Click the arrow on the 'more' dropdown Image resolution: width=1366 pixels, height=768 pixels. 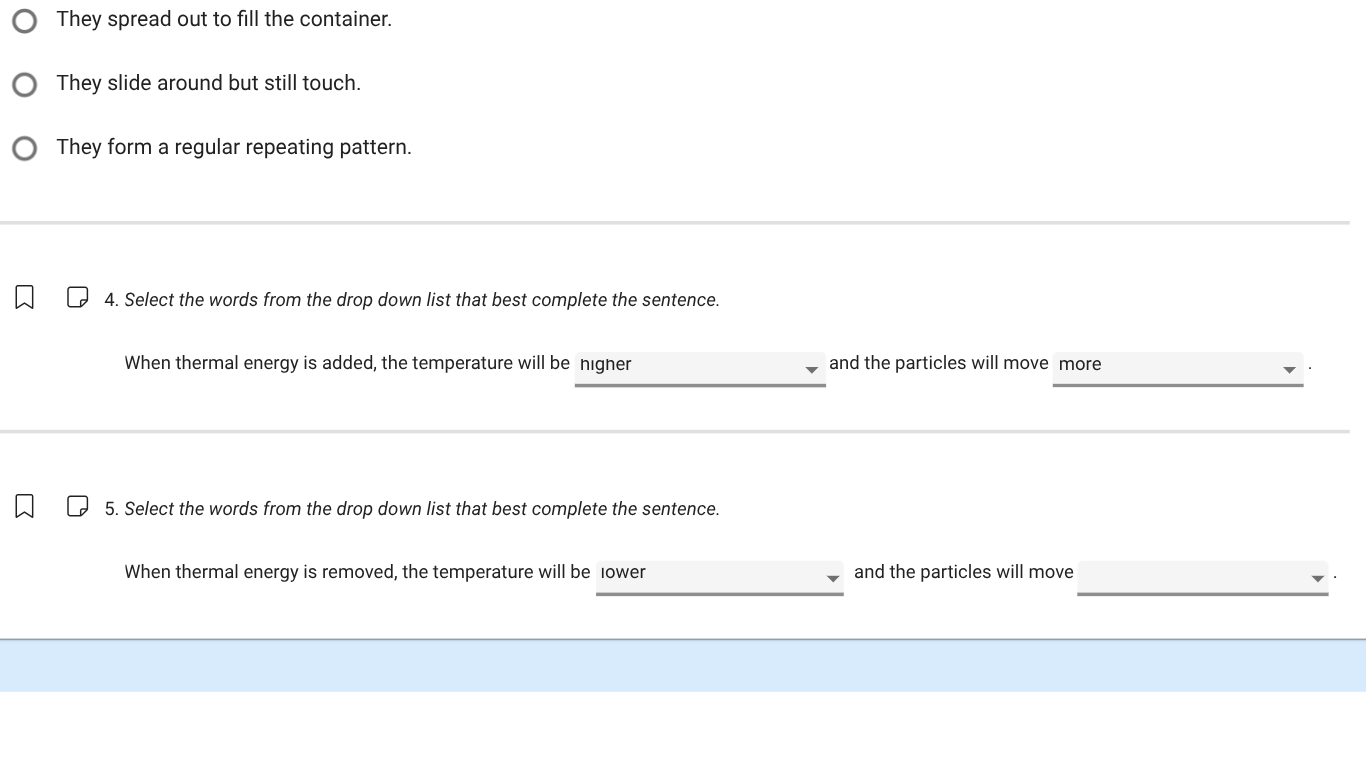[1289, 370]
